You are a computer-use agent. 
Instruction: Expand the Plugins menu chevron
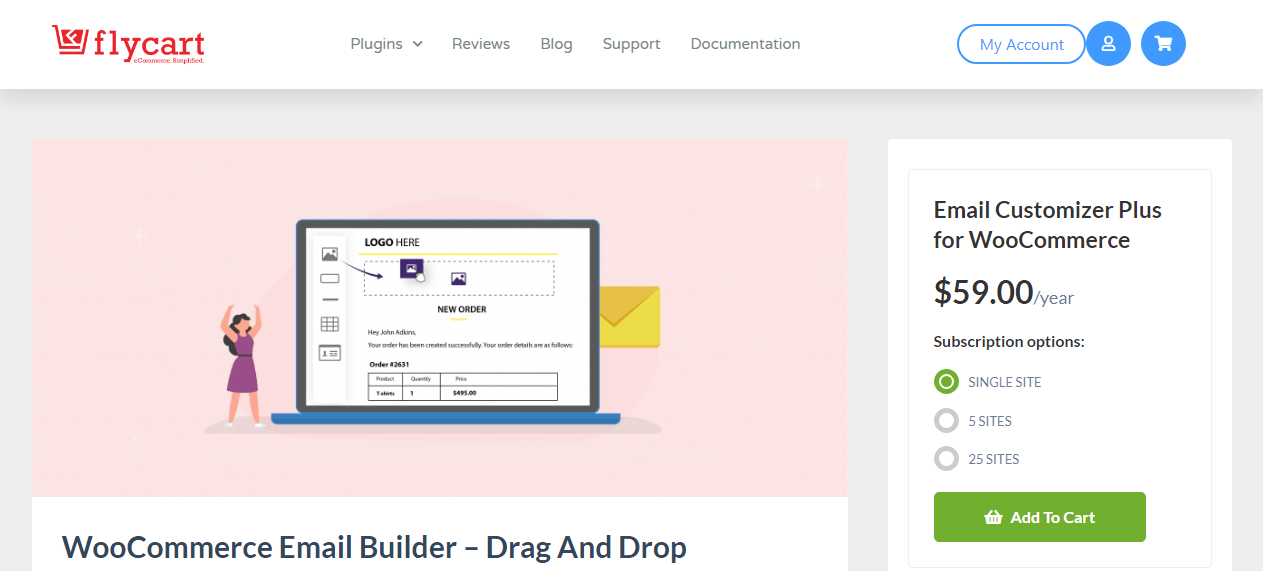click(x=417, y=44)
